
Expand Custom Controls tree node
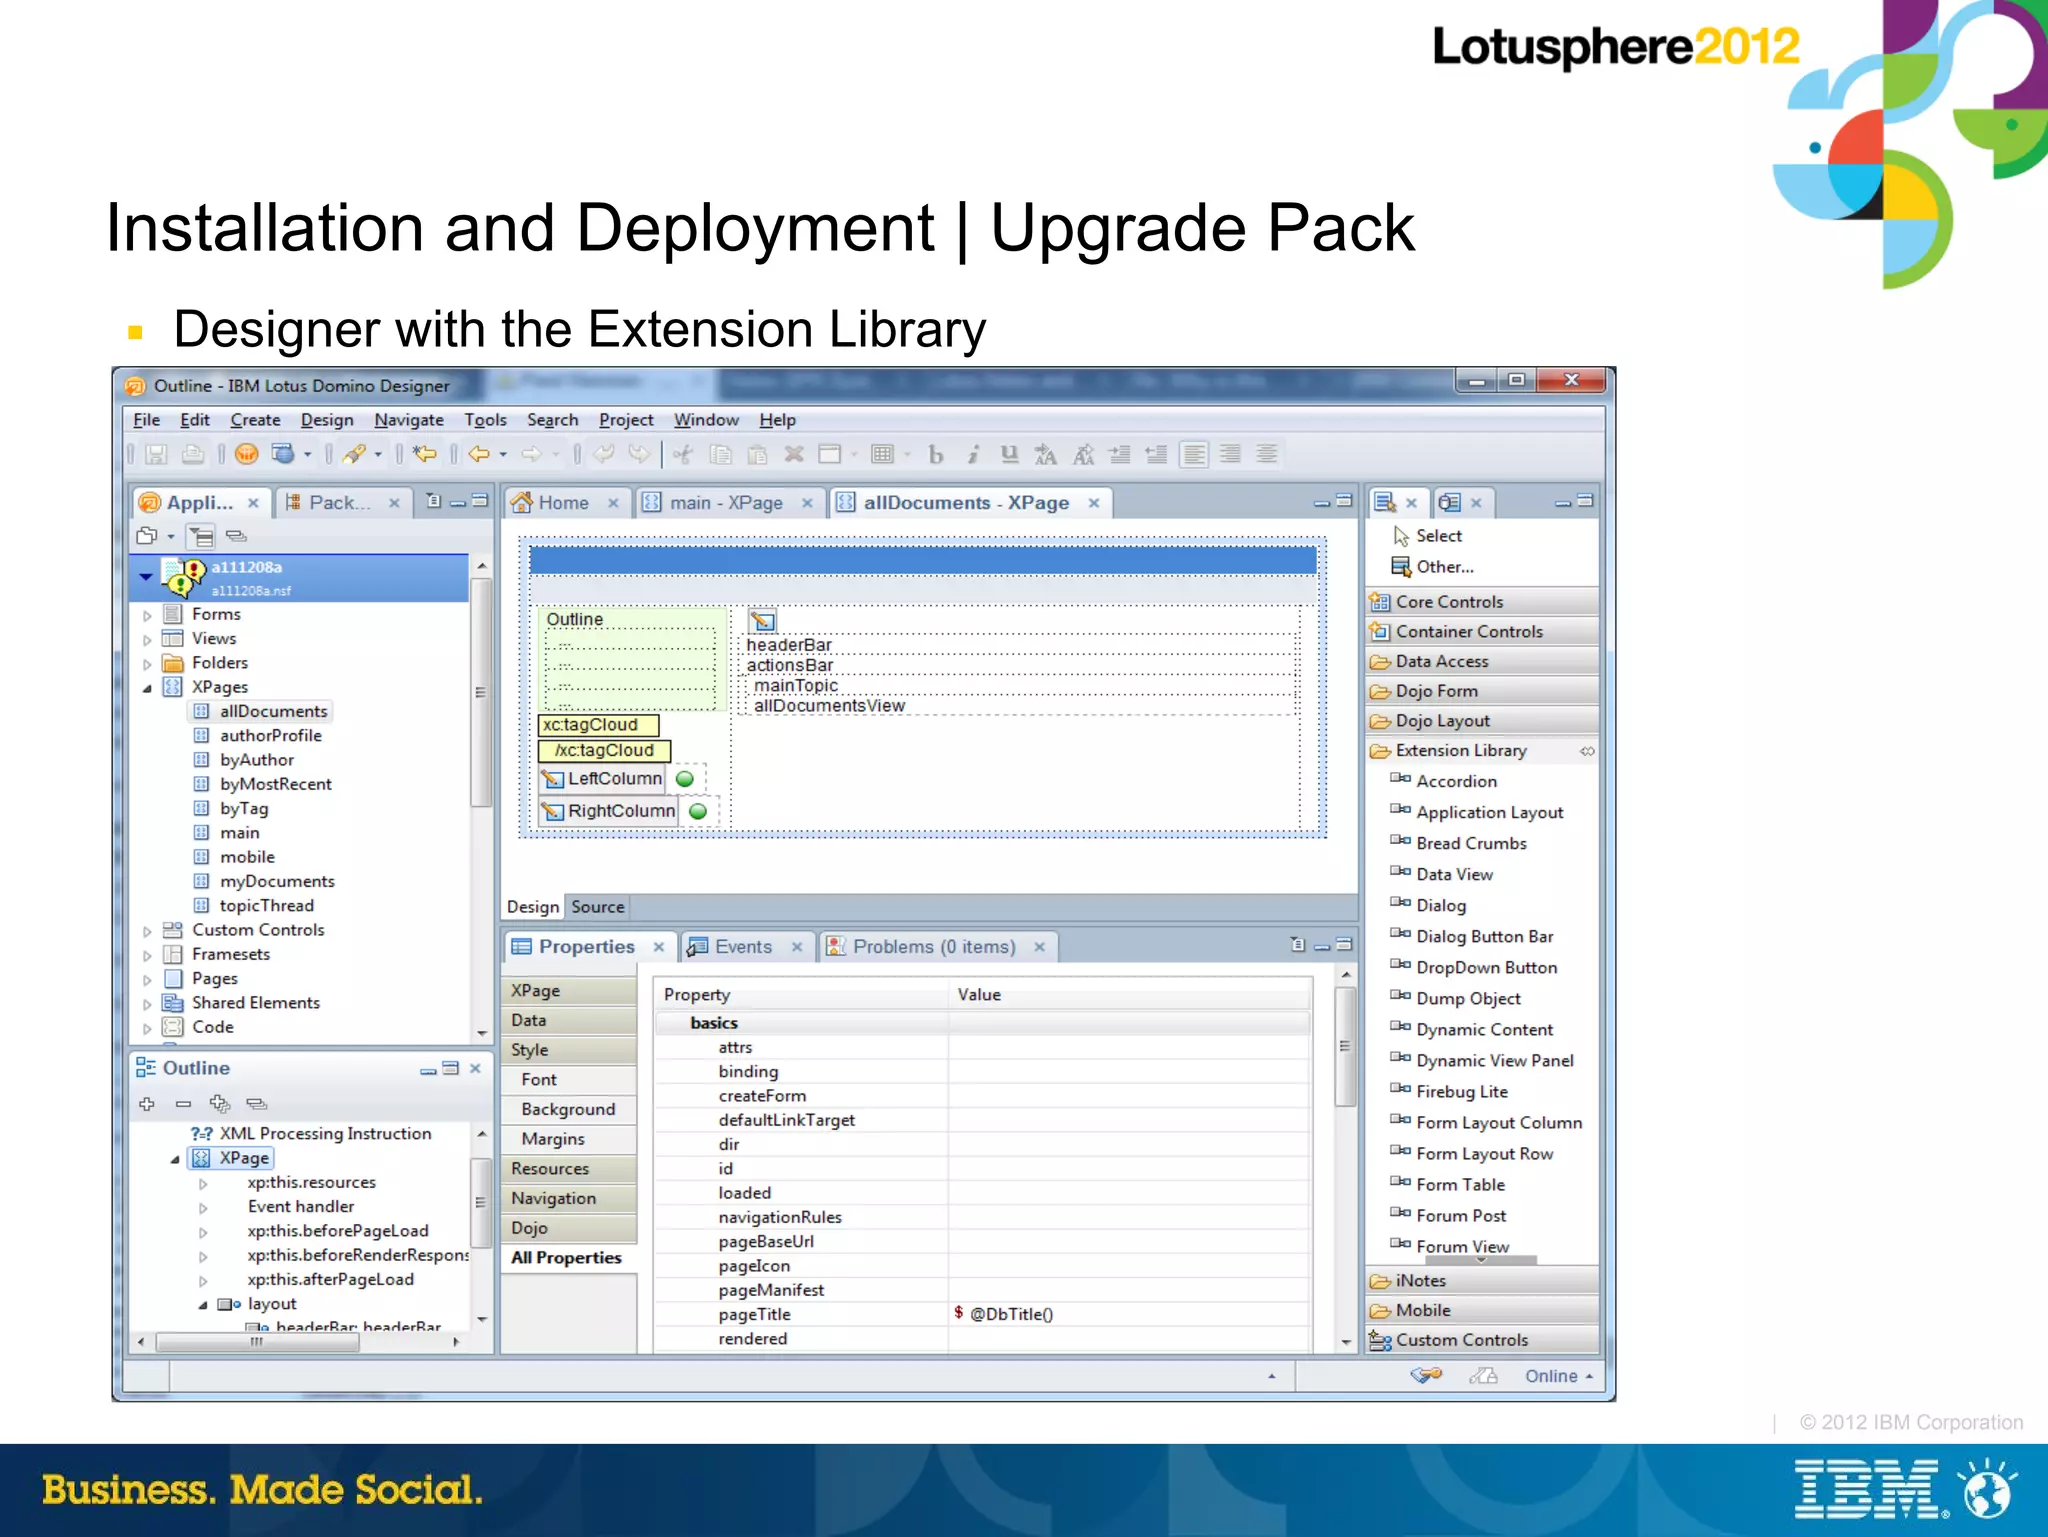(x=147, y=931)
